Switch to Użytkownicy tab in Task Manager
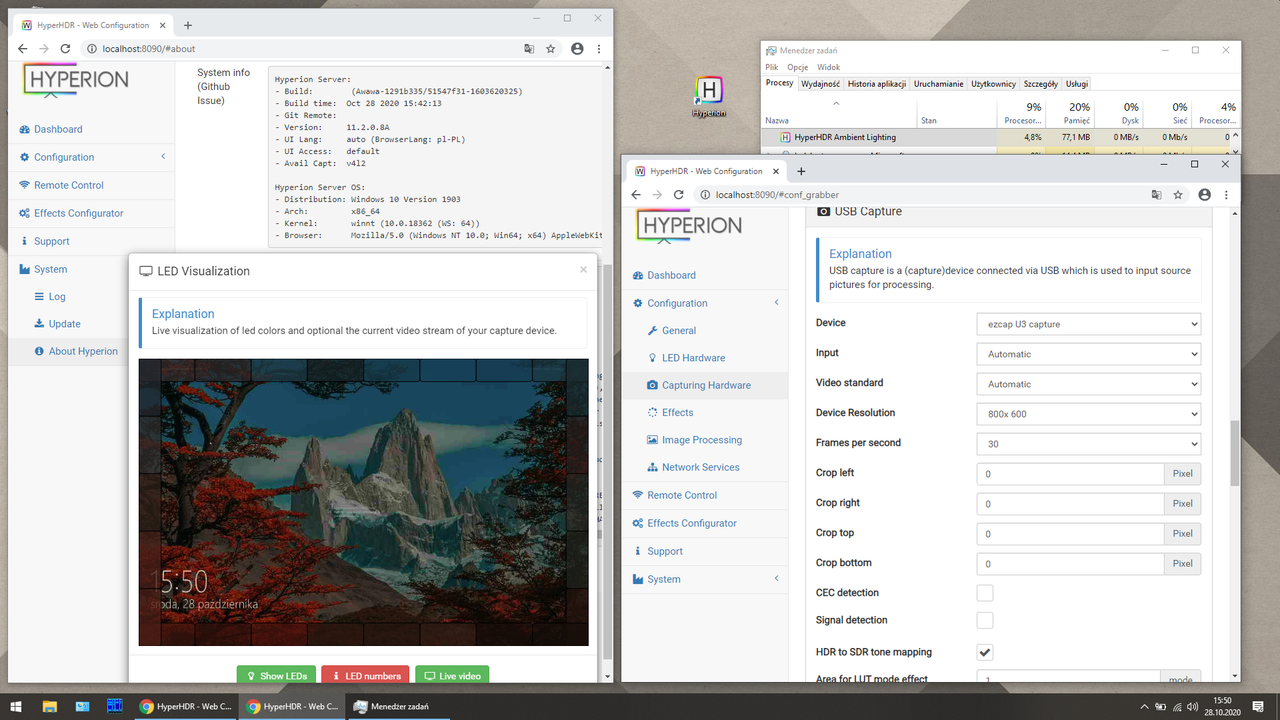 tap(993, 84)
